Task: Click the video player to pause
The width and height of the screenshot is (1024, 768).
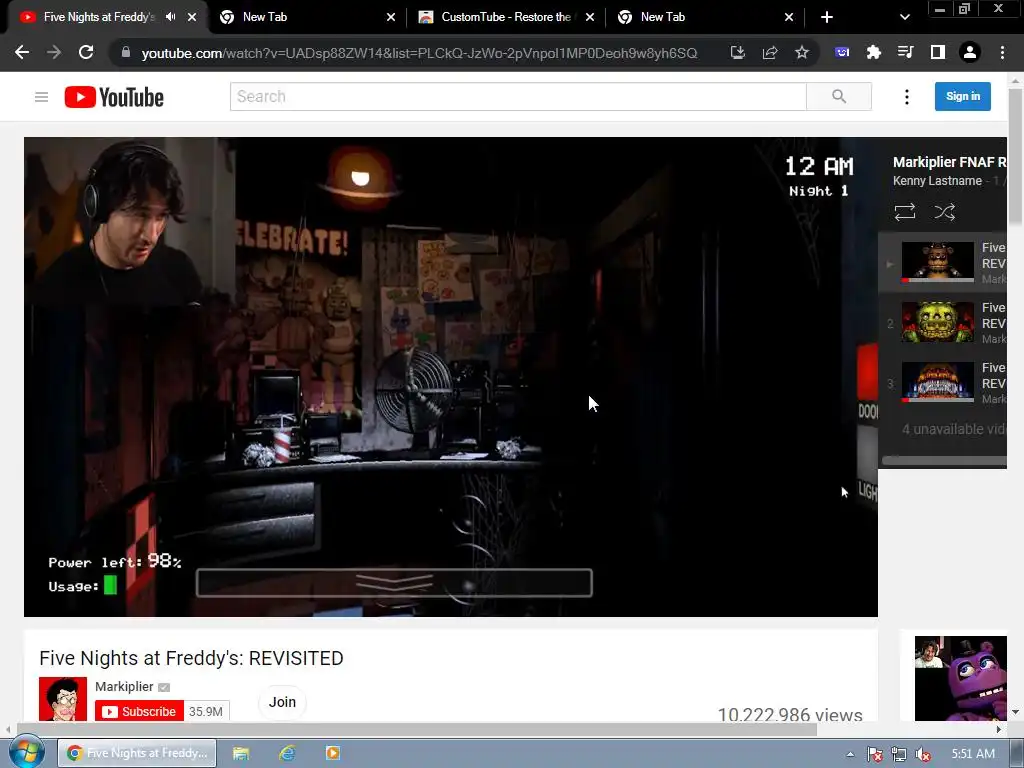Action: [x=451, y=377]
